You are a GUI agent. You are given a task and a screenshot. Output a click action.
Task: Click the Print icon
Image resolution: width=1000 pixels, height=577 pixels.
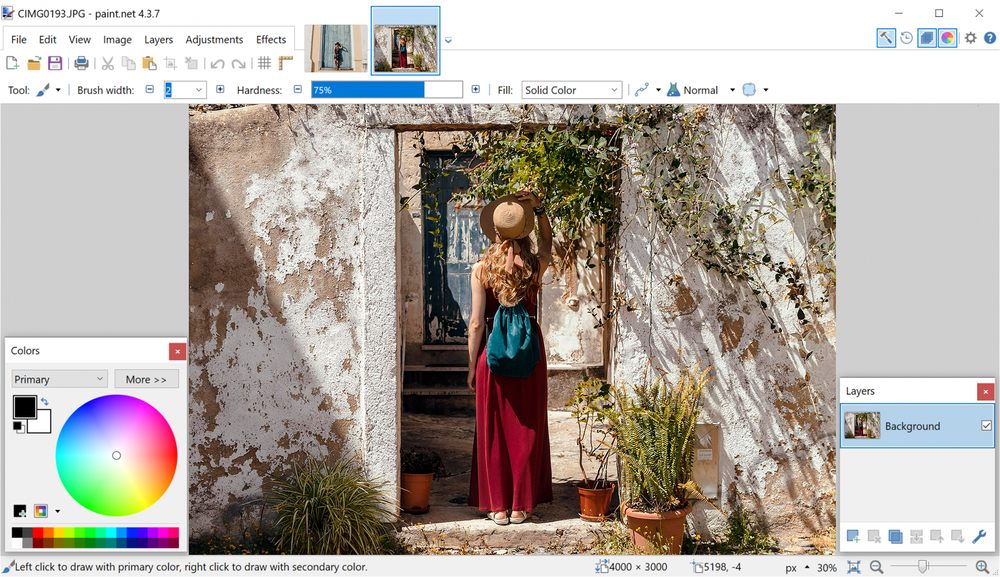pos(82,63)
